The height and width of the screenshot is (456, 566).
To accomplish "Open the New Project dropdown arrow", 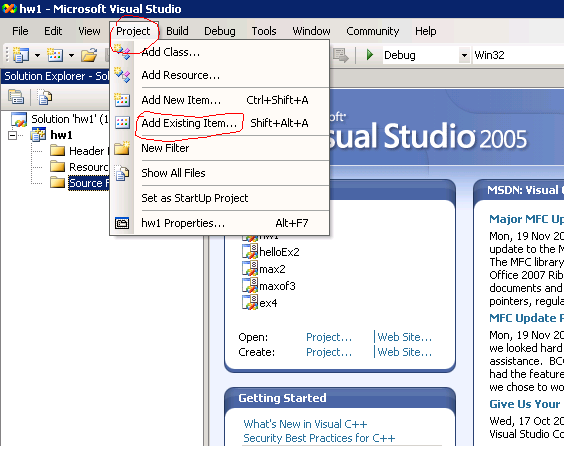I will pyautogui.click(x=38, y=56).
